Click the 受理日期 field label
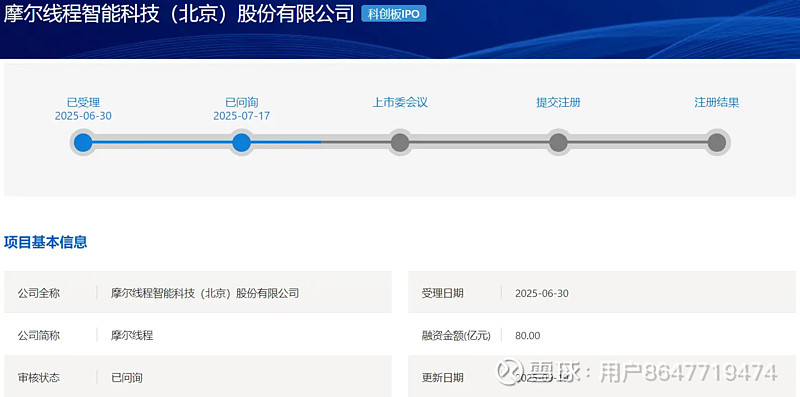 click(x=443, y=293)
